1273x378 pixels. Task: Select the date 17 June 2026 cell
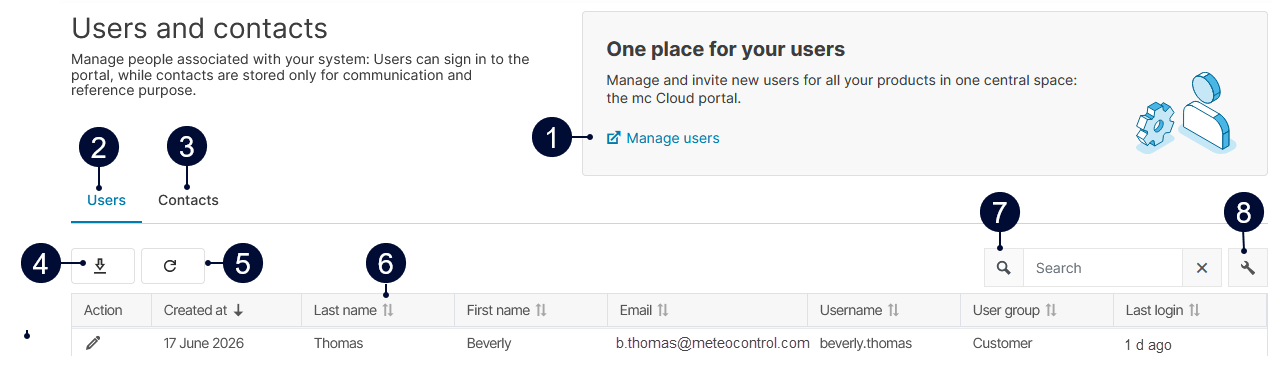click(204, 343)
